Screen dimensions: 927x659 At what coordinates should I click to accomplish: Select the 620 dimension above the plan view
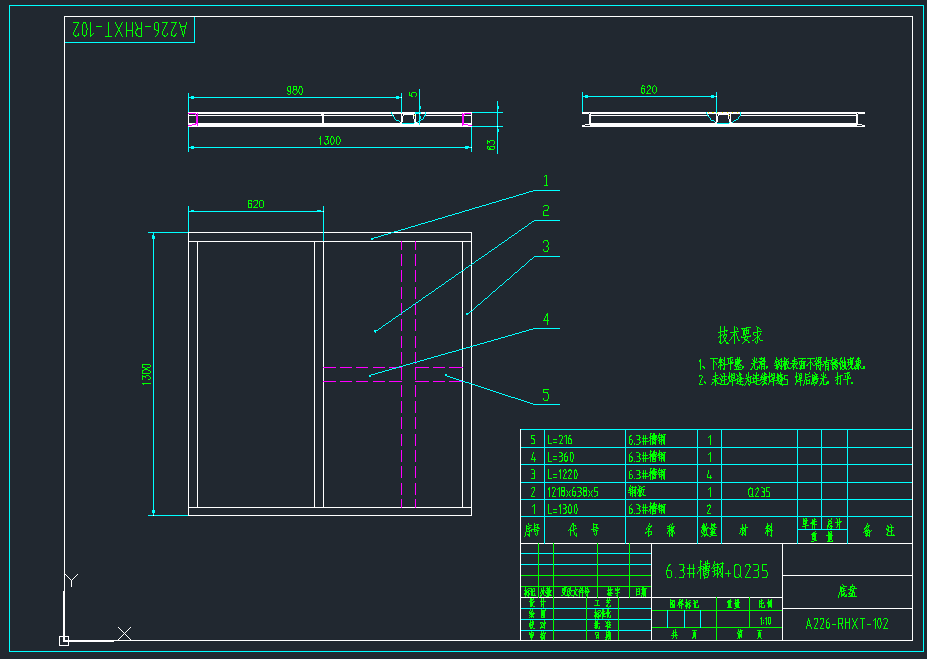tap(255, 204)
